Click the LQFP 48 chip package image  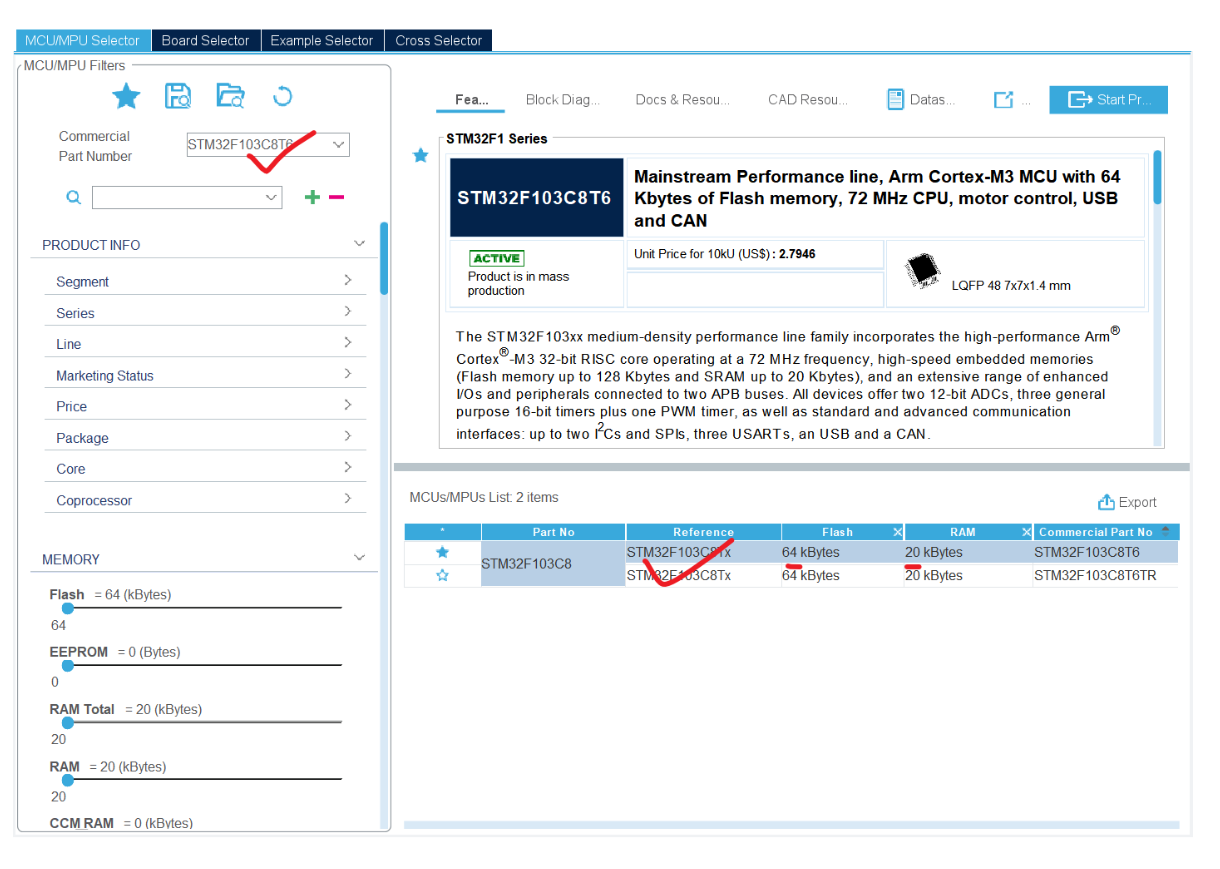pos(923,269)
